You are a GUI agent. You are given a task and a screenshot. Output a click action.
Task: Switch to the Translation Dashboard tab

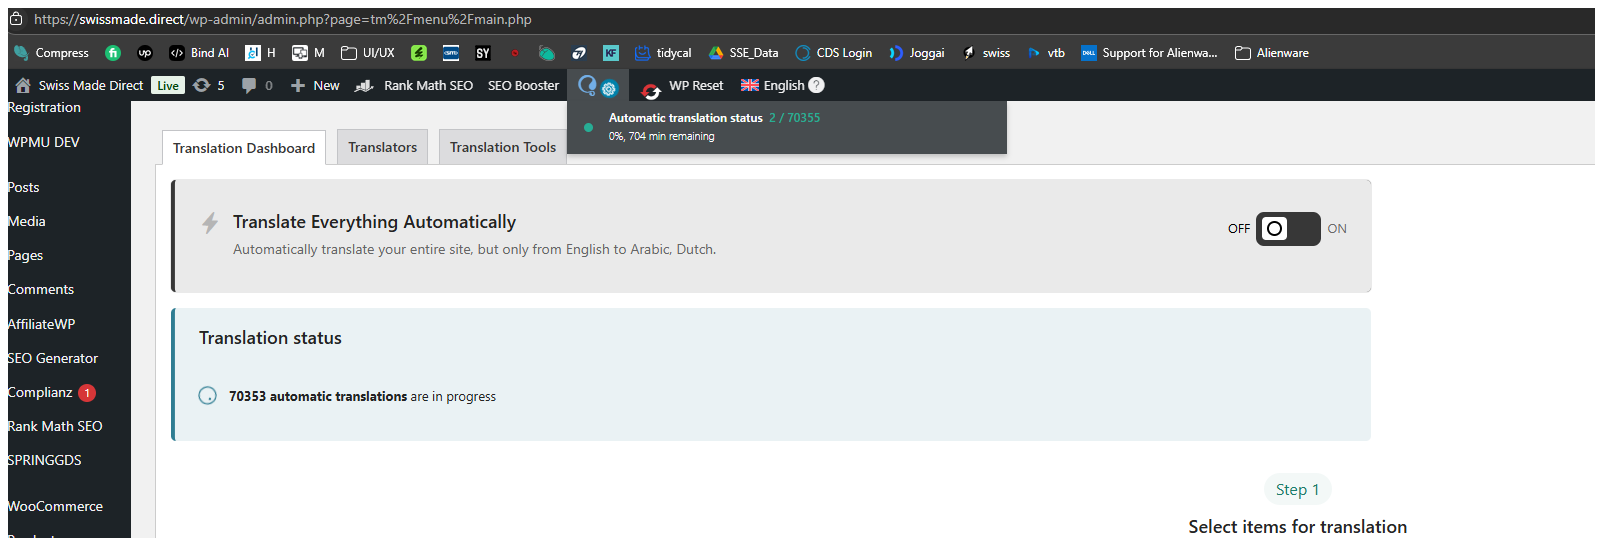click(x=244, y=148)
